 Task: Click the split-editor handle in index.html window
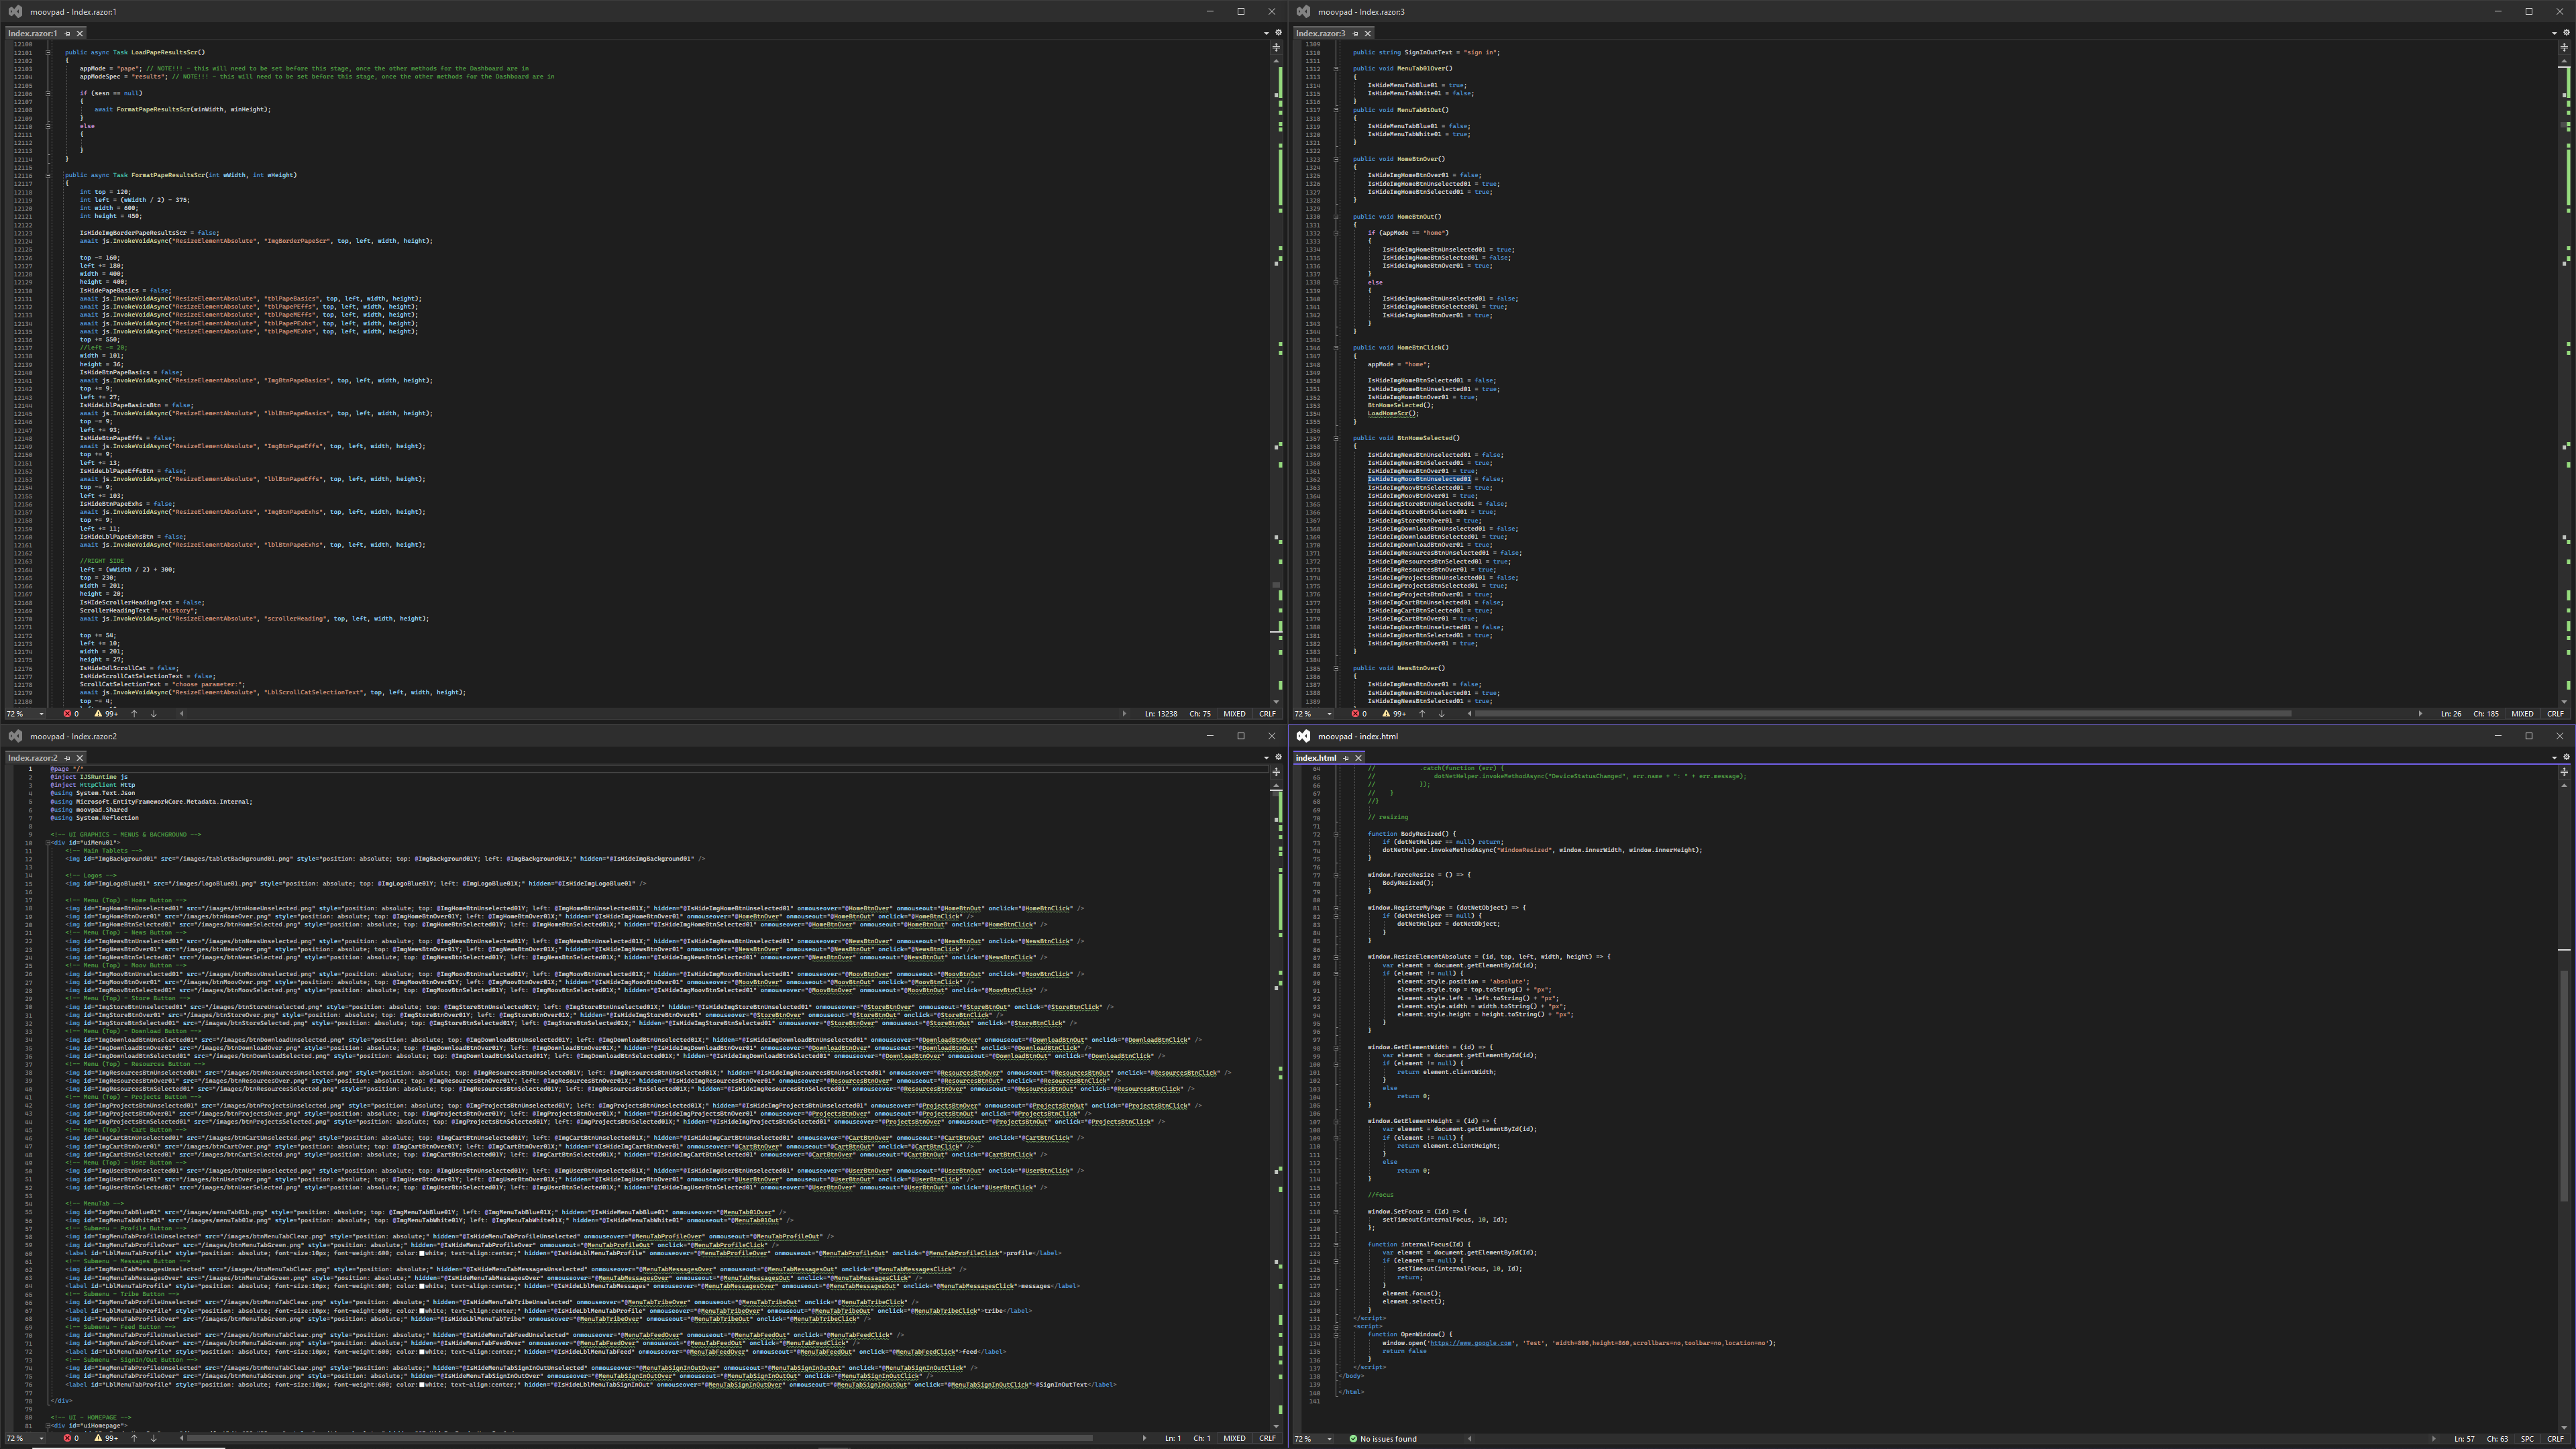pyautogui.click(x=2564, y=772)
